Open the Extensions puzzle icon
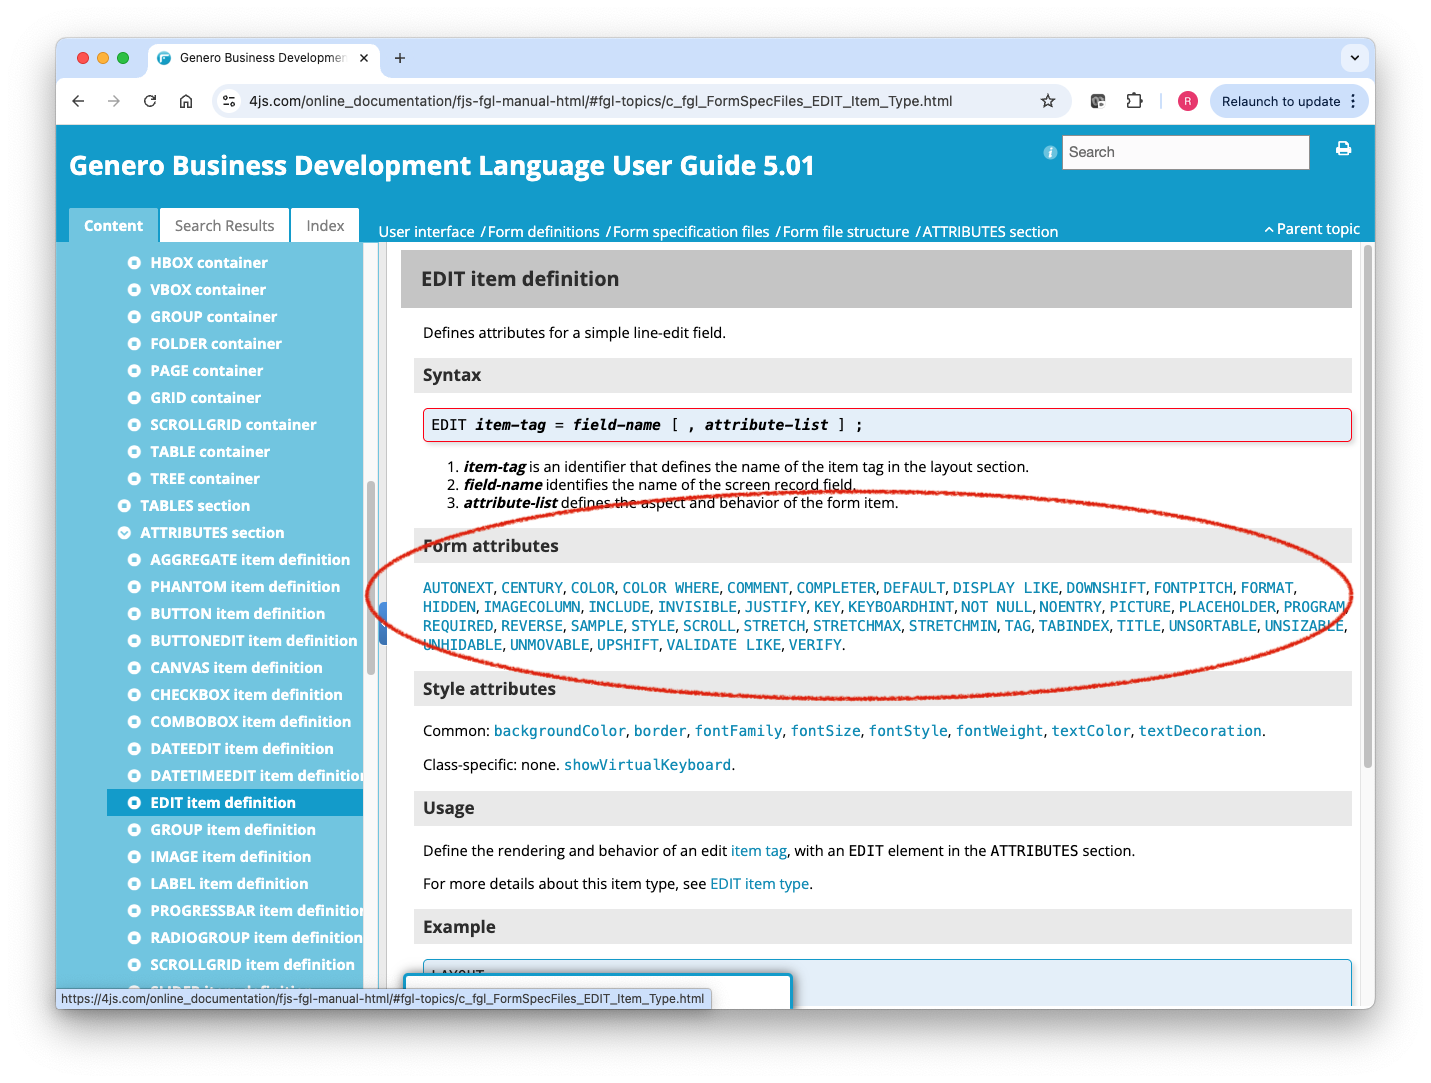 point(1134,101)
